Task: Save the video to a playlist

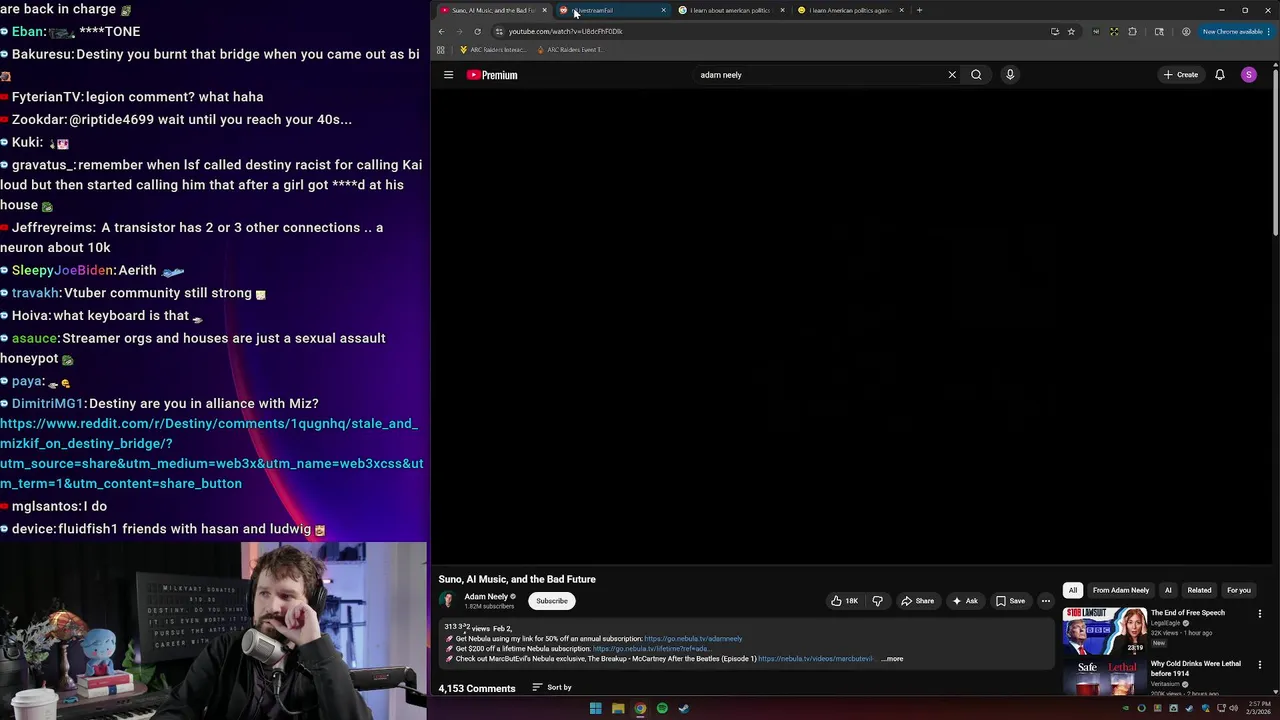Action: (1010, 601)
